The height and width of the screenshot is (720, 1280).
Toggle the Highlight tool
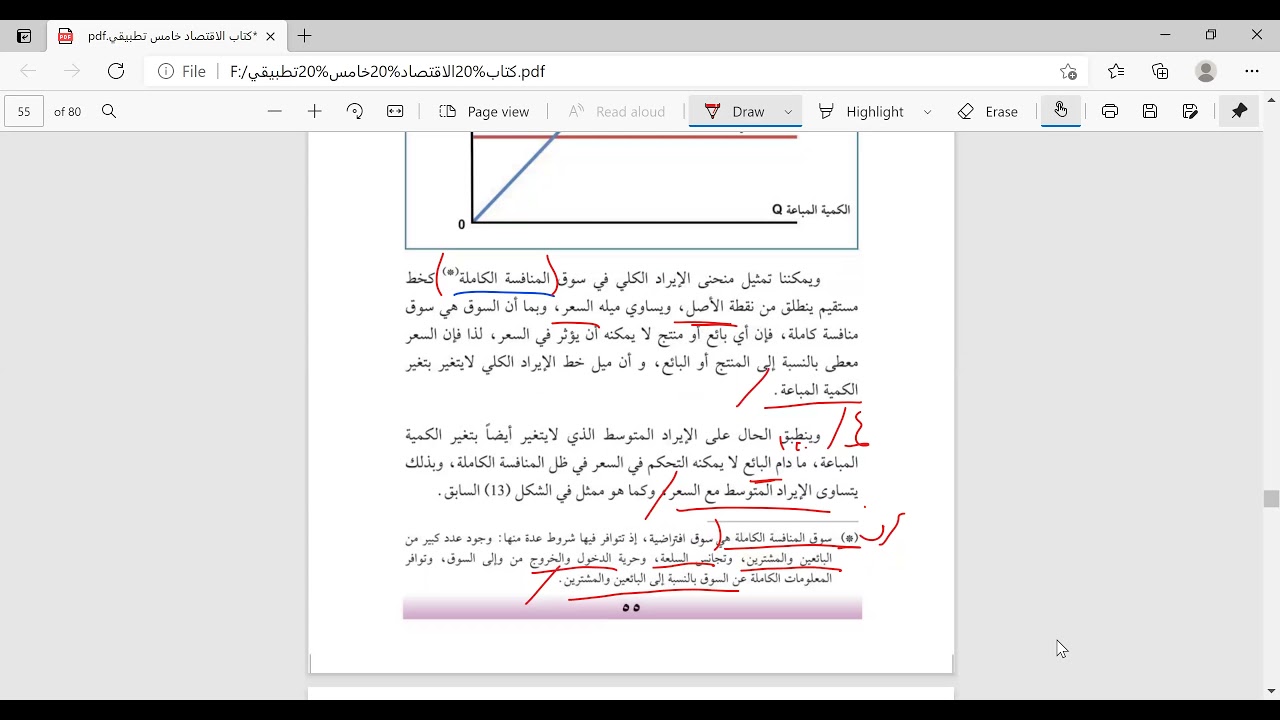[x=861, y=111]
